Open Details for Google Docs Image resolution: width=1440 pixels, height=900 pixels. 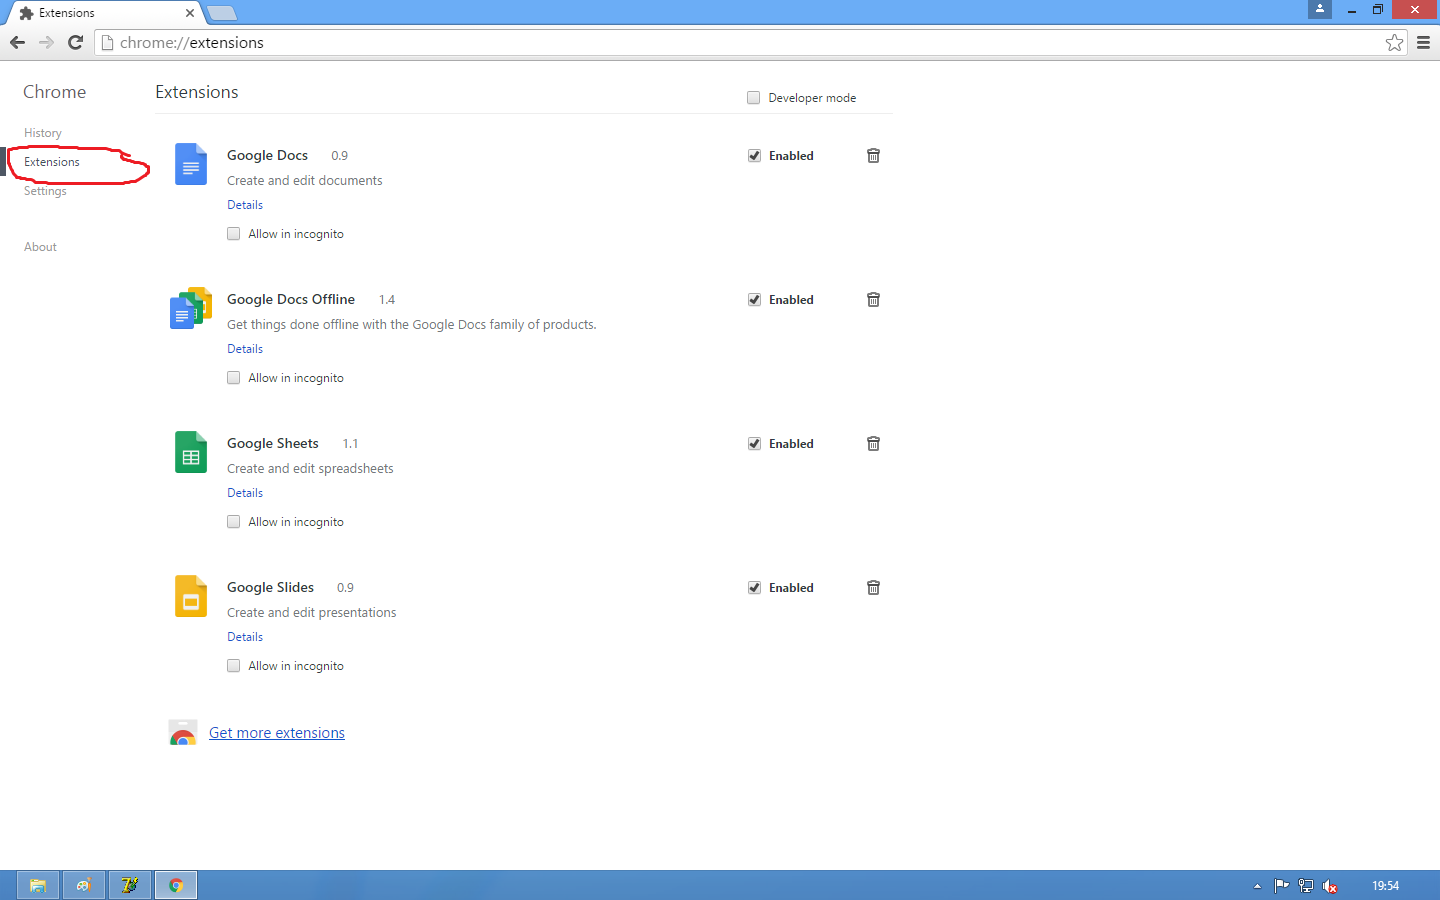coord(245,205)
